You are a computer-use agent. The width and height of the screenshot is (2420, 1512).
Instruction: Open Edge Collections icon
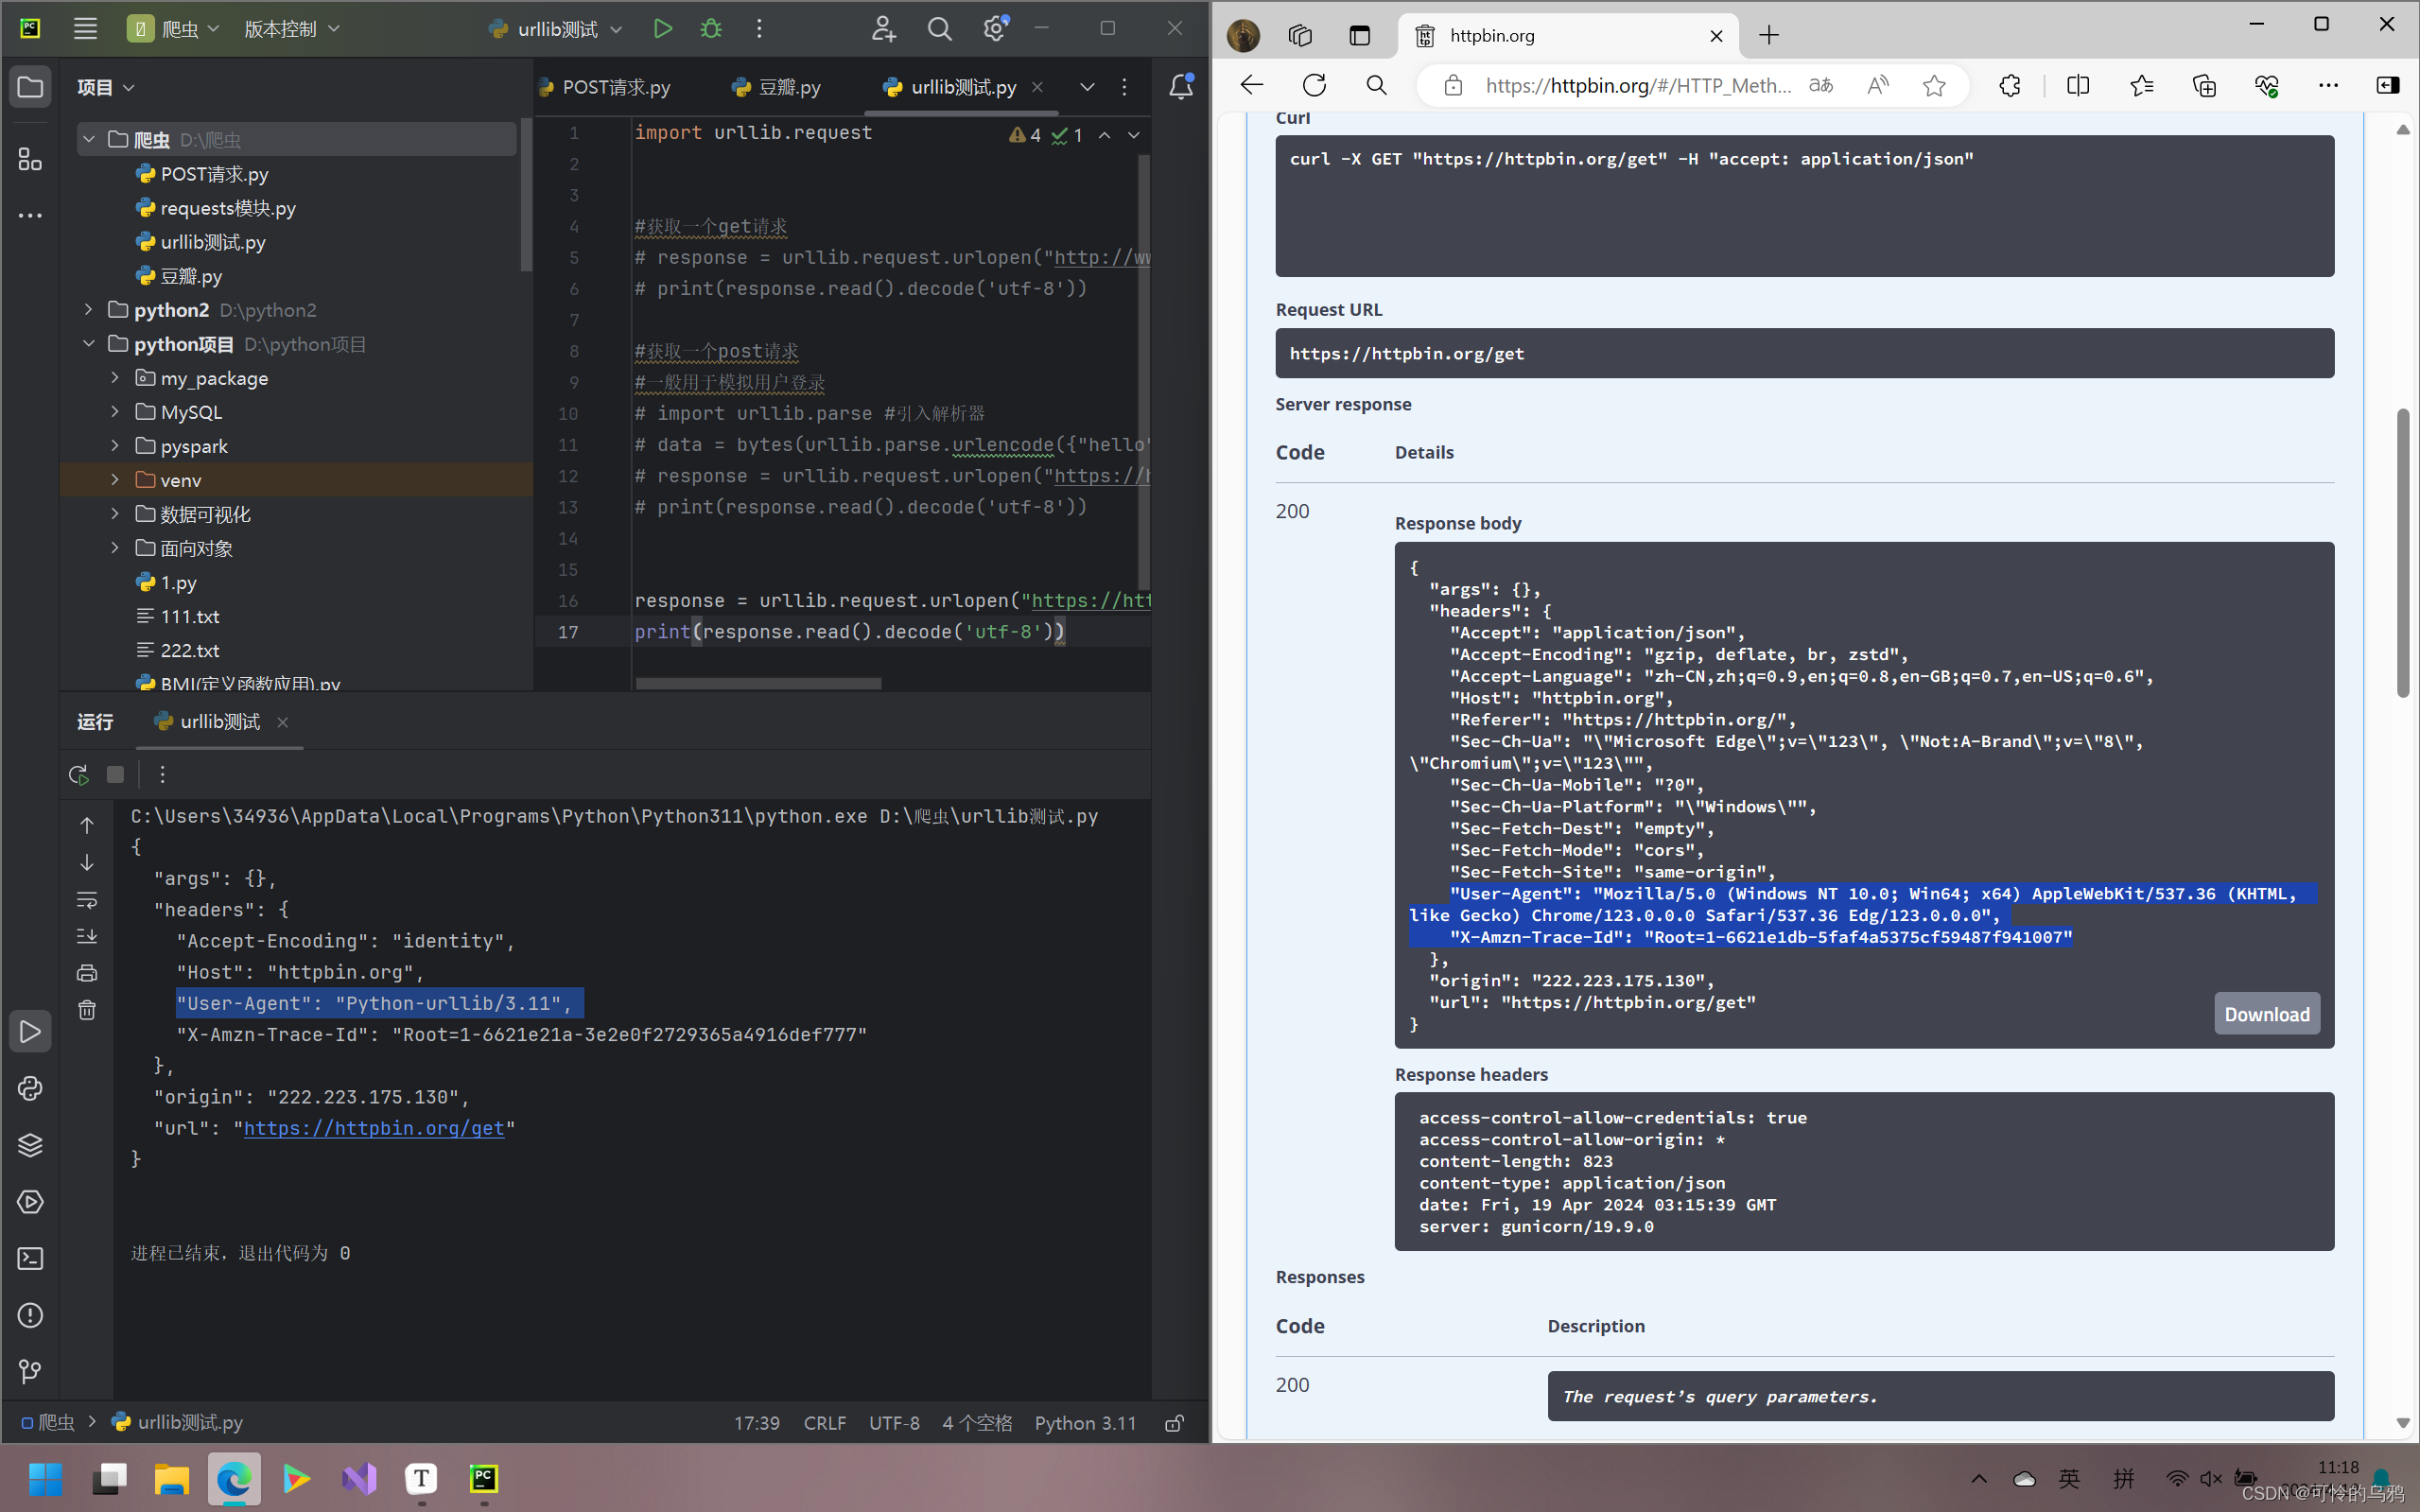(2204, 86)
